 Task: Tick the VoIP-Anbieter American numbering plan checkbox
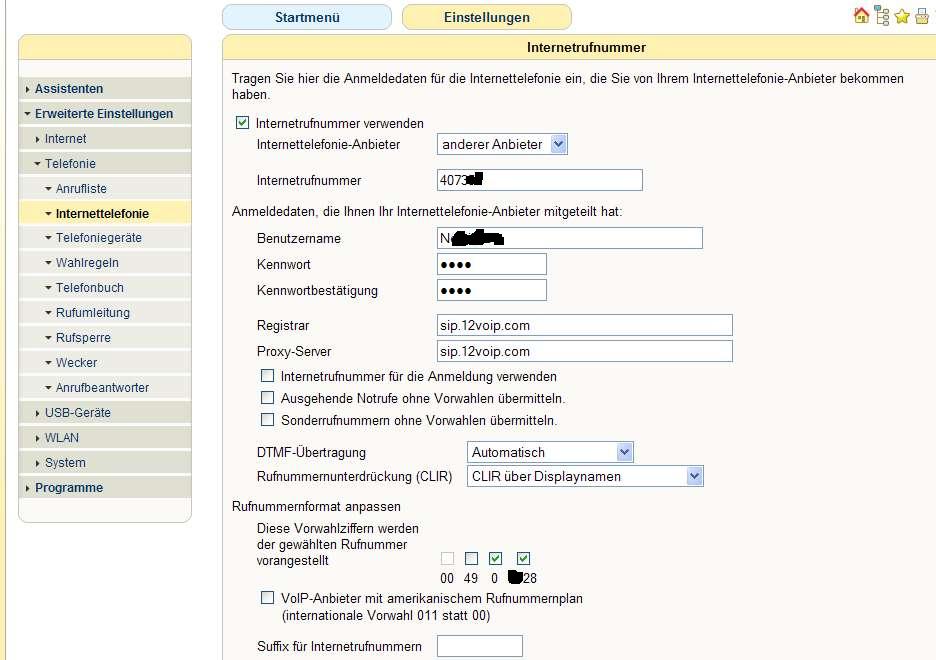267,598
